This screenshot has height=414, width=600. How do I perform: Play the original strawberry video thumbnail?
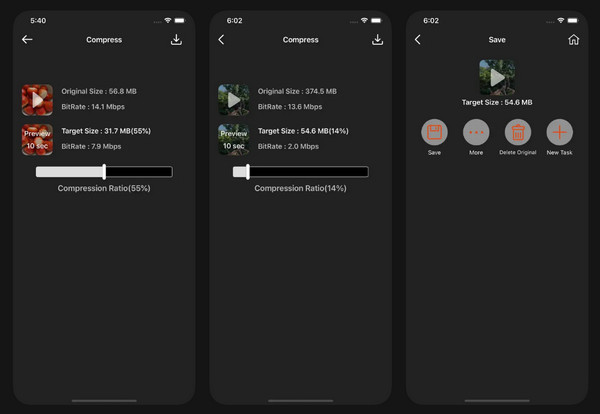pos(37,100)
